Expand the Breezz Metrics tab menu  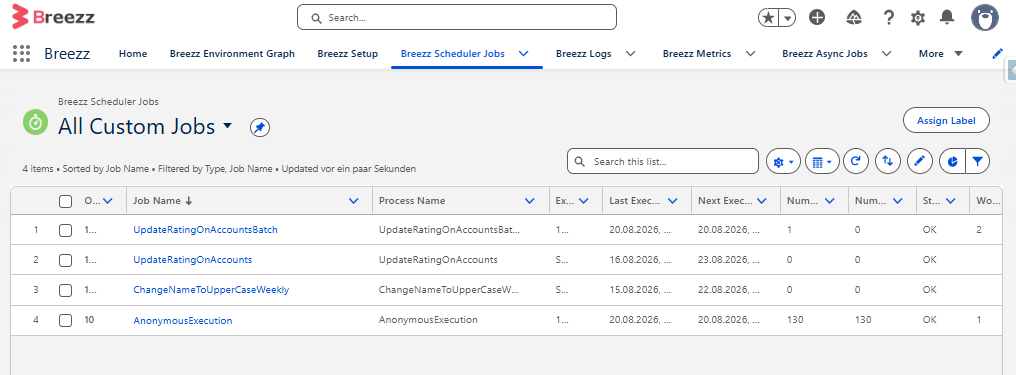point(750,54)
